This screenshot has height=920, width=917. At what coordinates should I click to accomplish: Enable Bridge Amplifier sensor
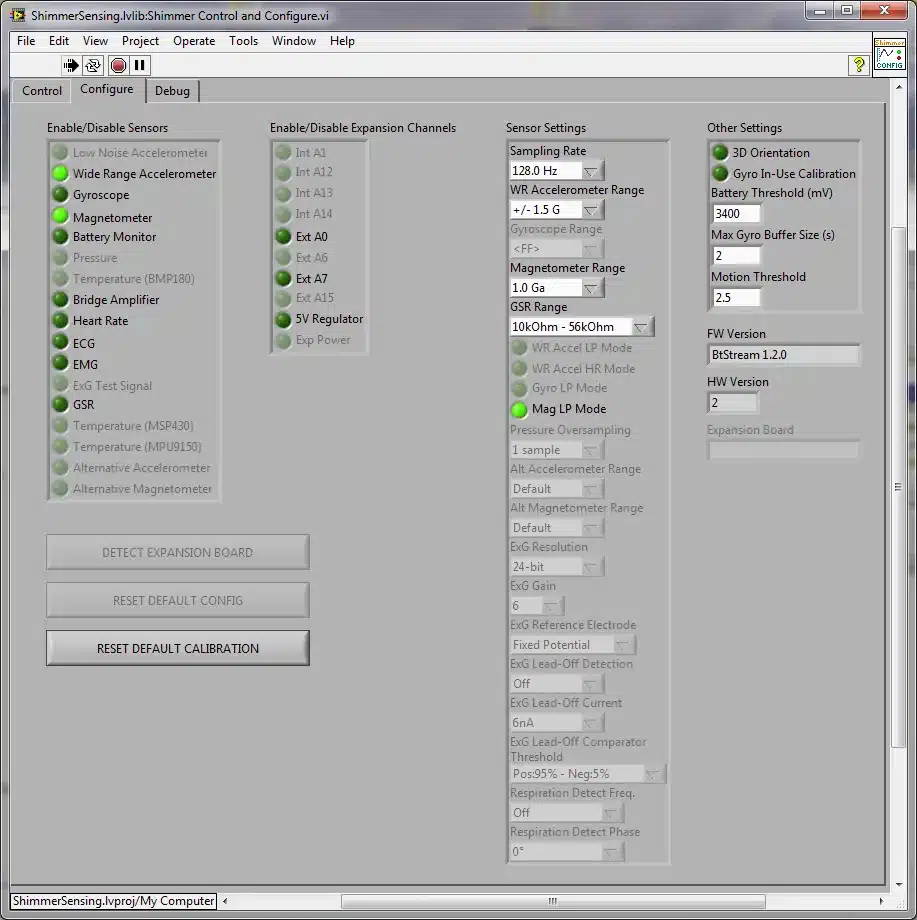pos(60,299)
